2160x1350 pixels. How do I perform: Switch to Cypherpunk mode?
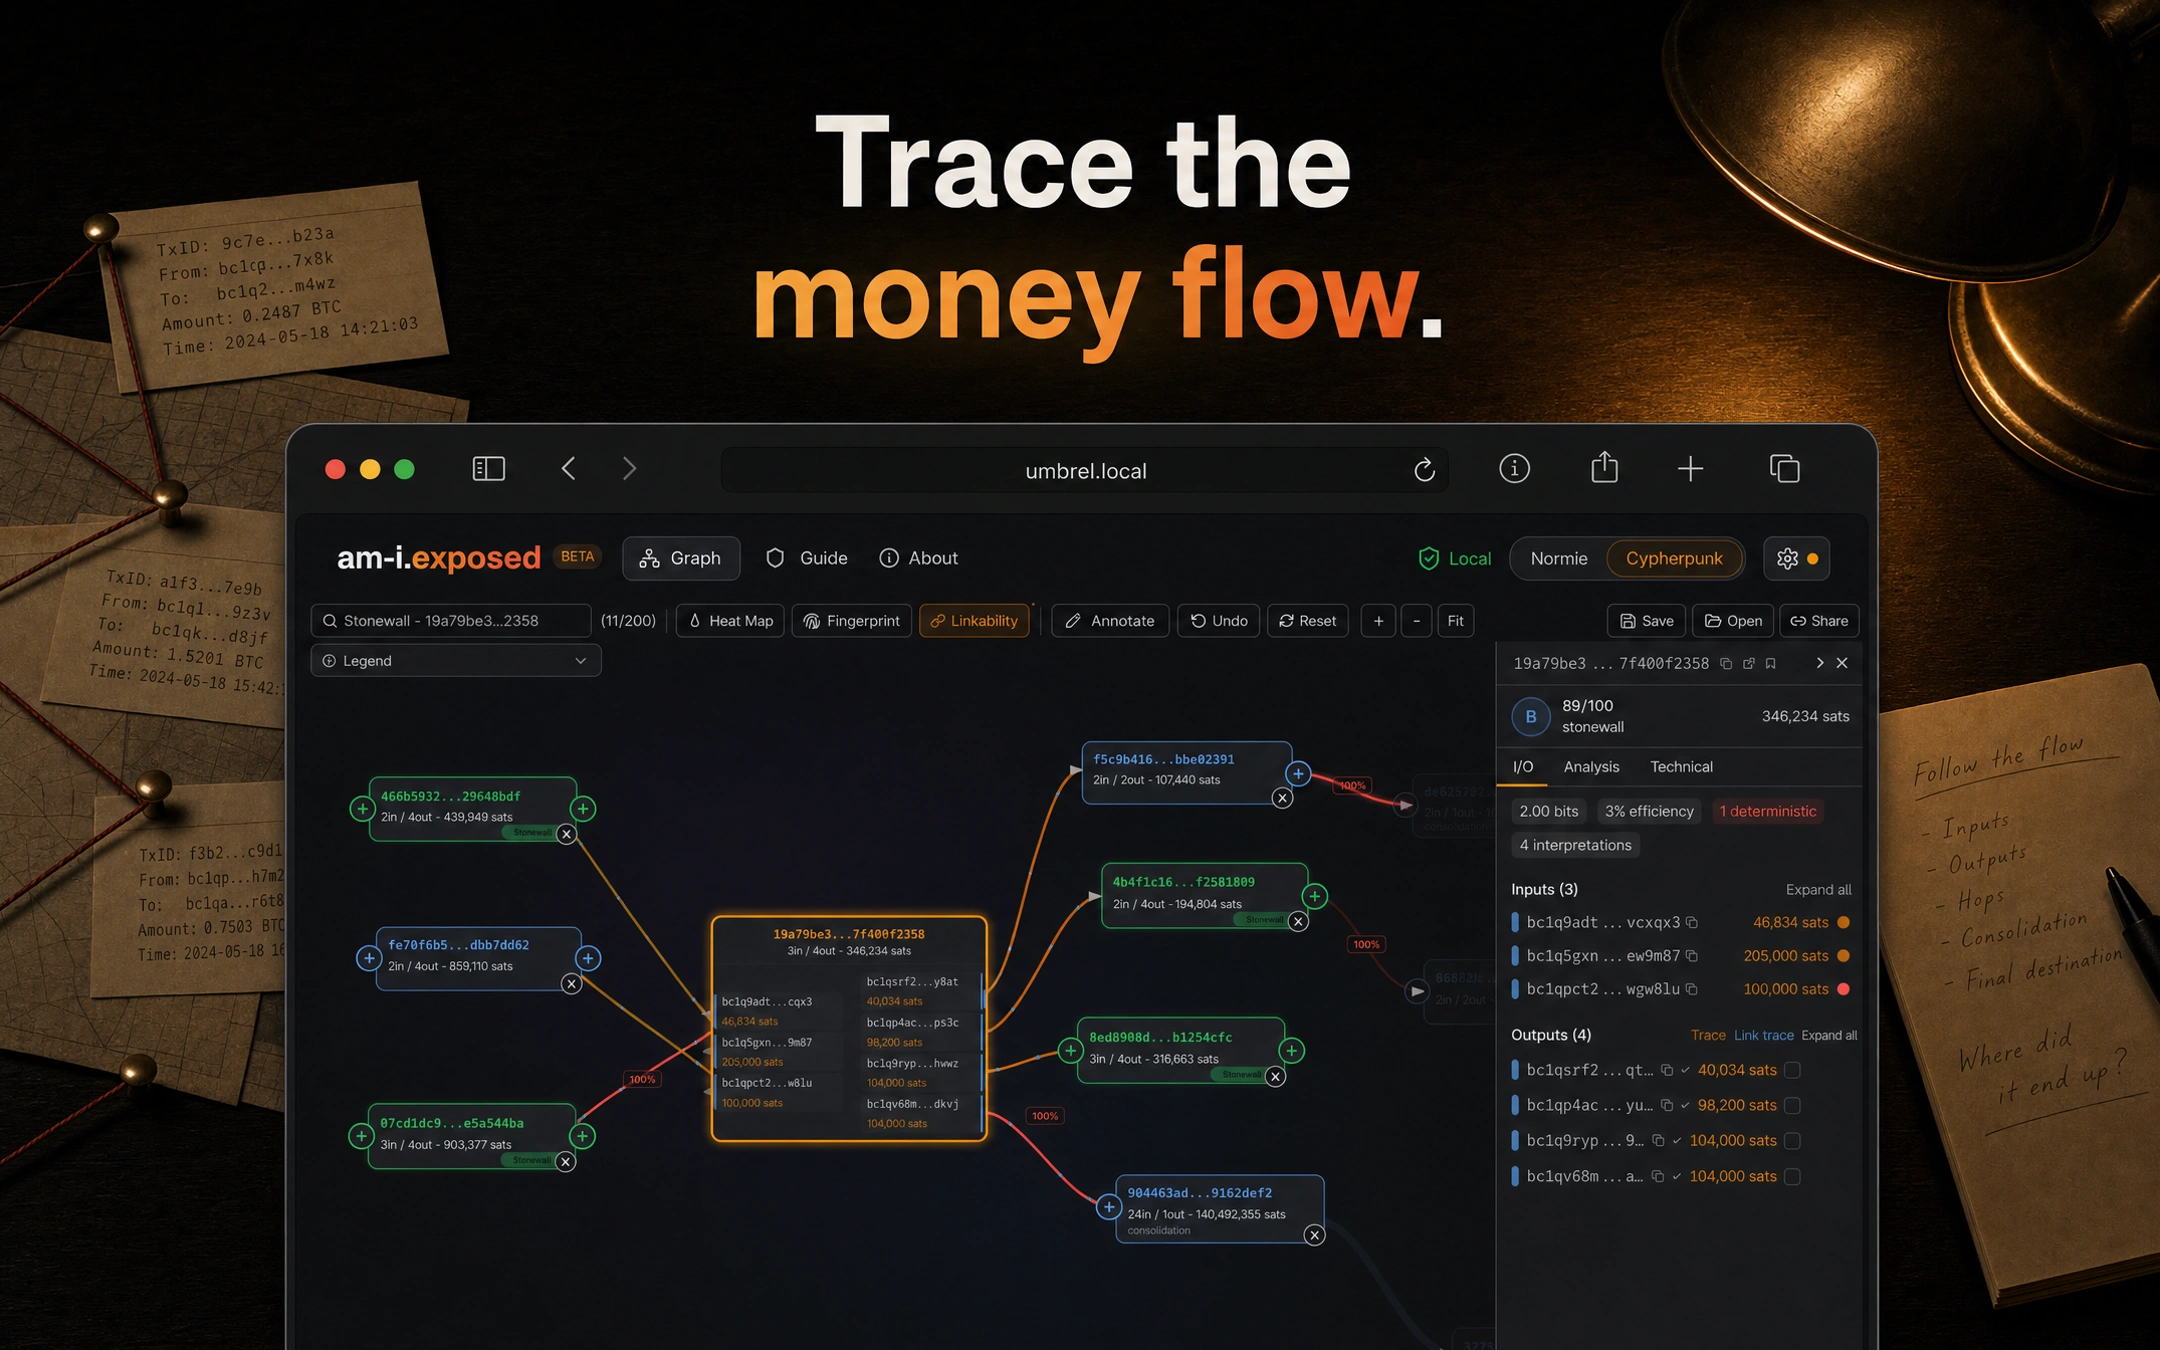(x=1674, y=558)
